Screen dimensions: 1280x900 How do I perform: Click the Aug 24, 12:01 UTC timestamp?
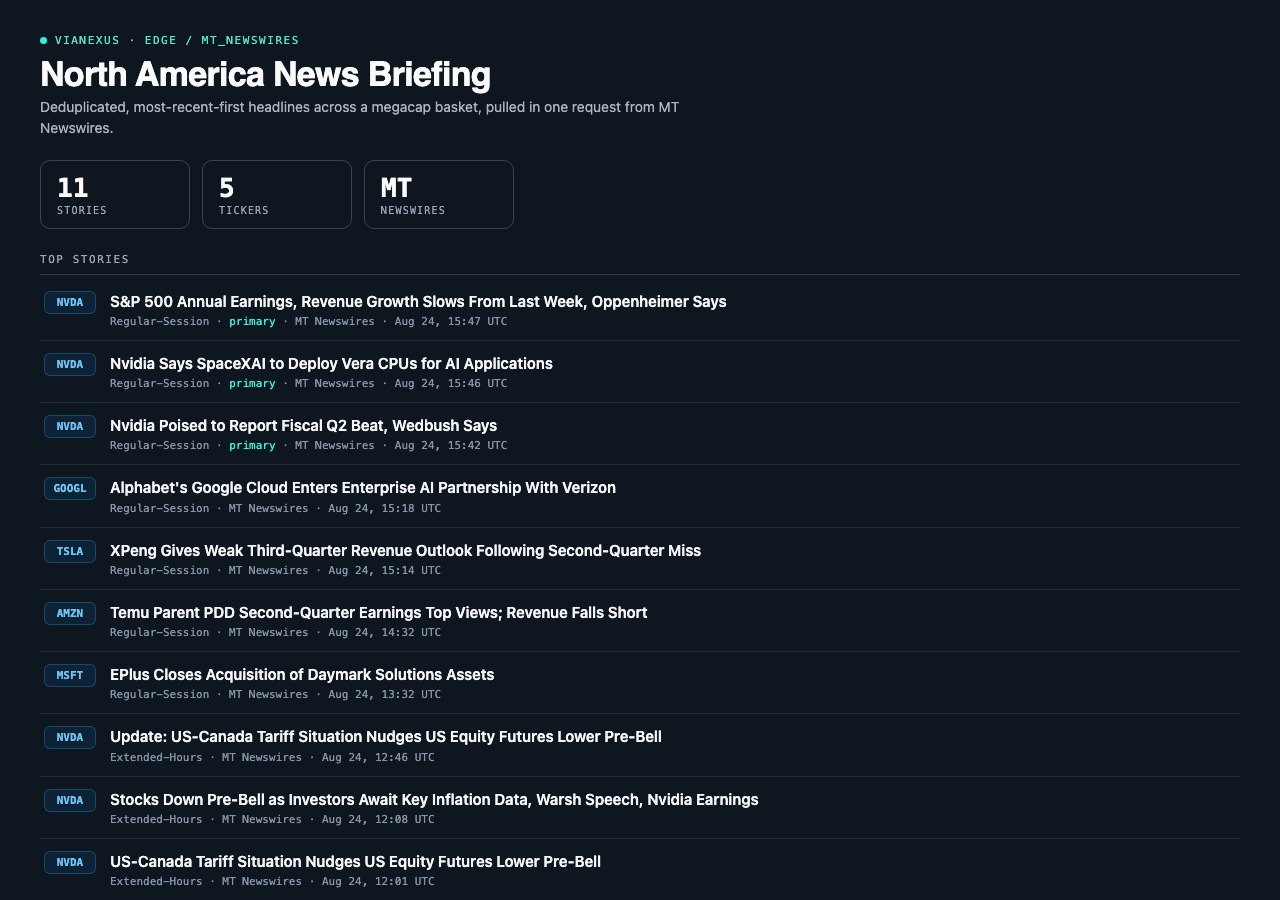click(378, 882)
